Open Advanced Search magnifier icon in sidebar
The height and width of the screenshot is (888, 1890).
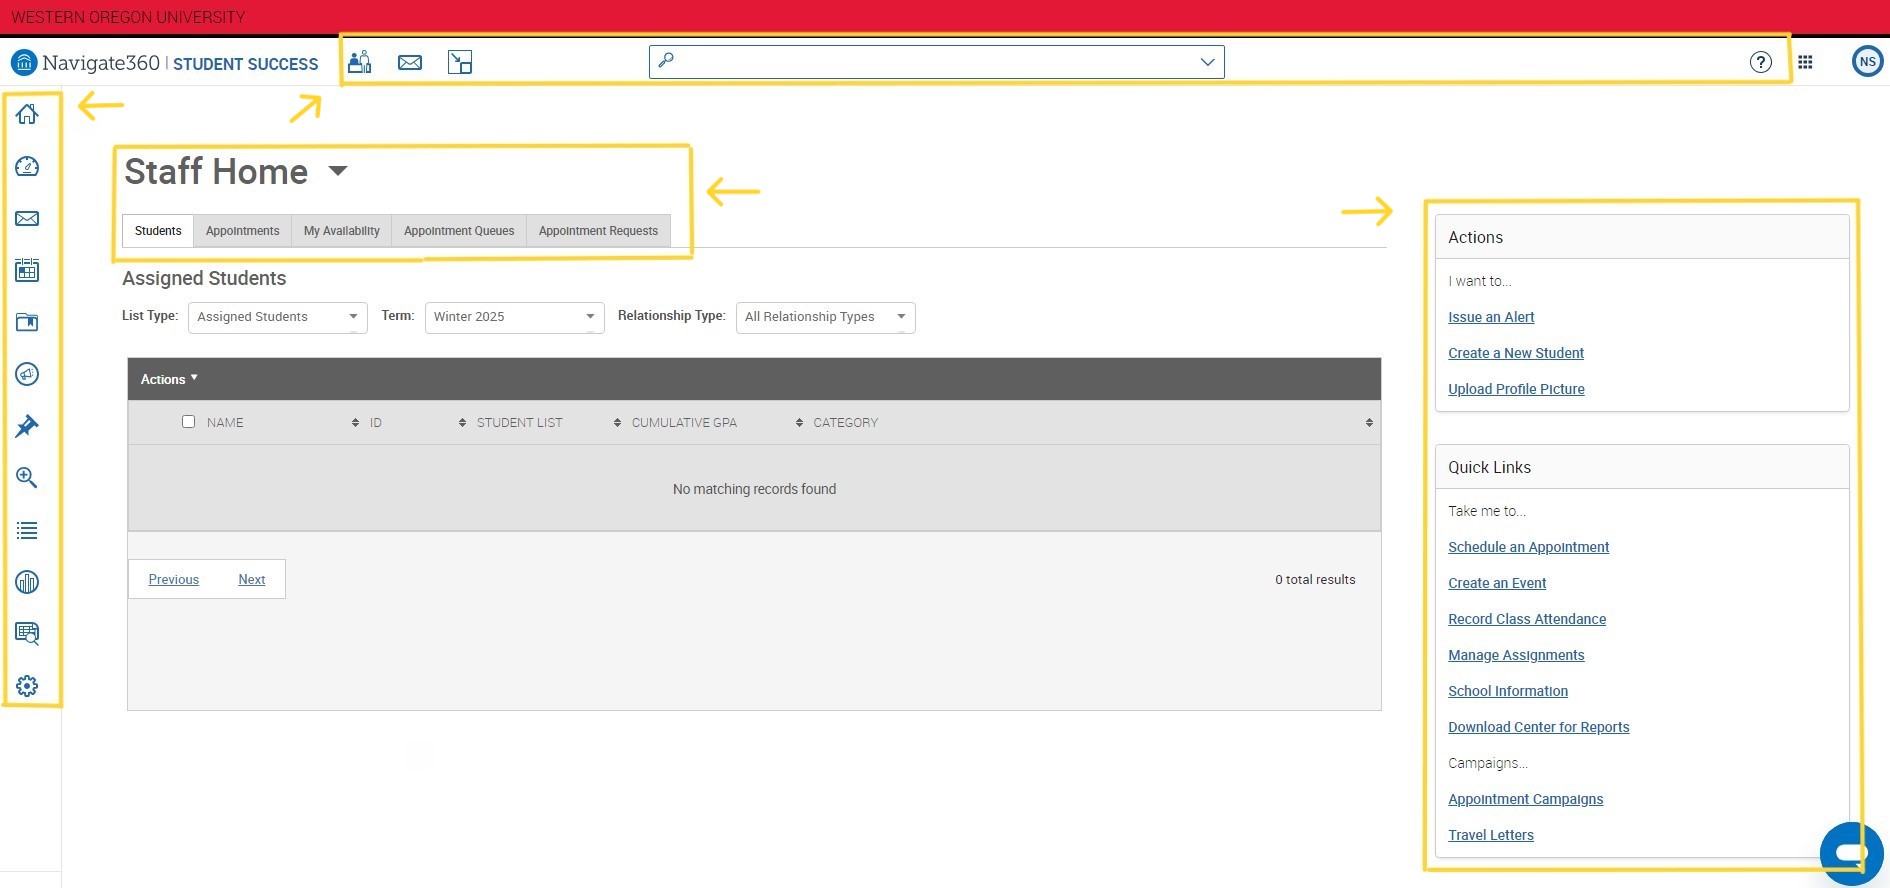click(x=27, y=478)
